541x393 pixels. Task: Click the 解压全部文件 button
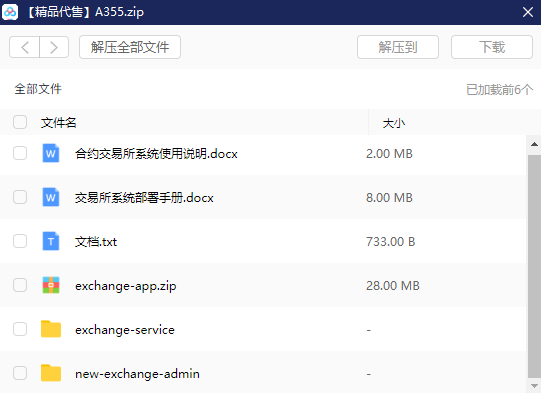pyautogui.click(x=130, y=47)
